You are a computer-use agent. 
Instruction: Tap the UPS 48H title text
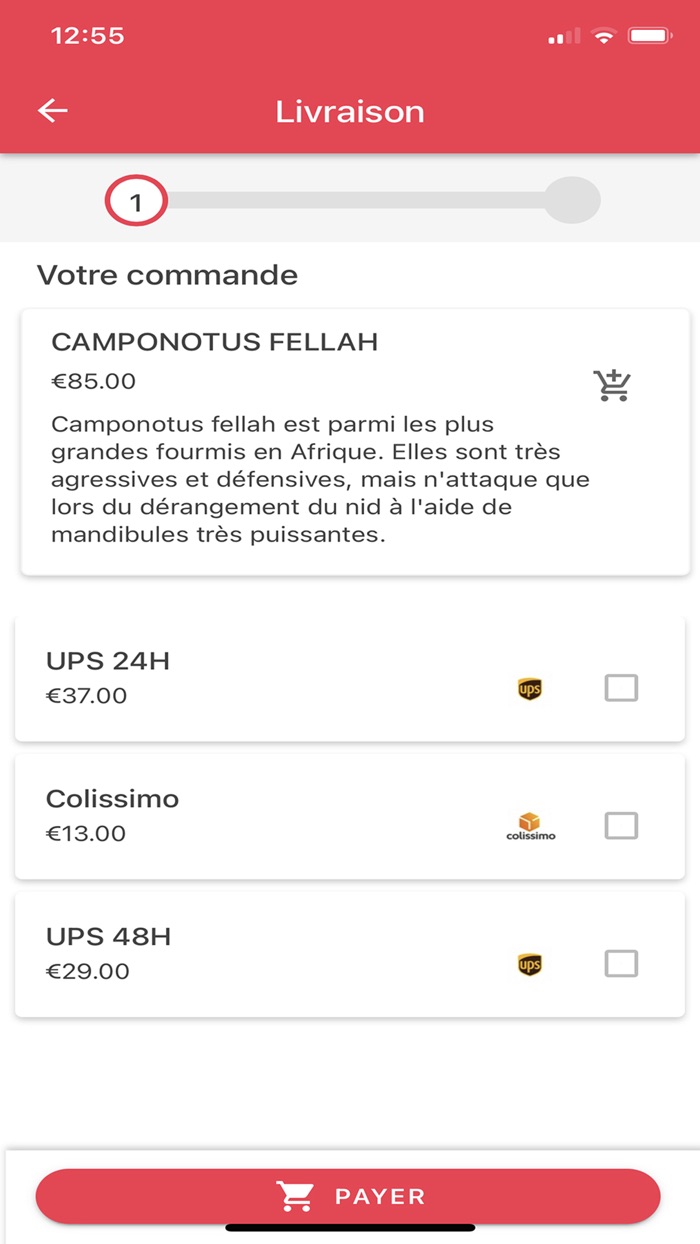tap(108, 937)
